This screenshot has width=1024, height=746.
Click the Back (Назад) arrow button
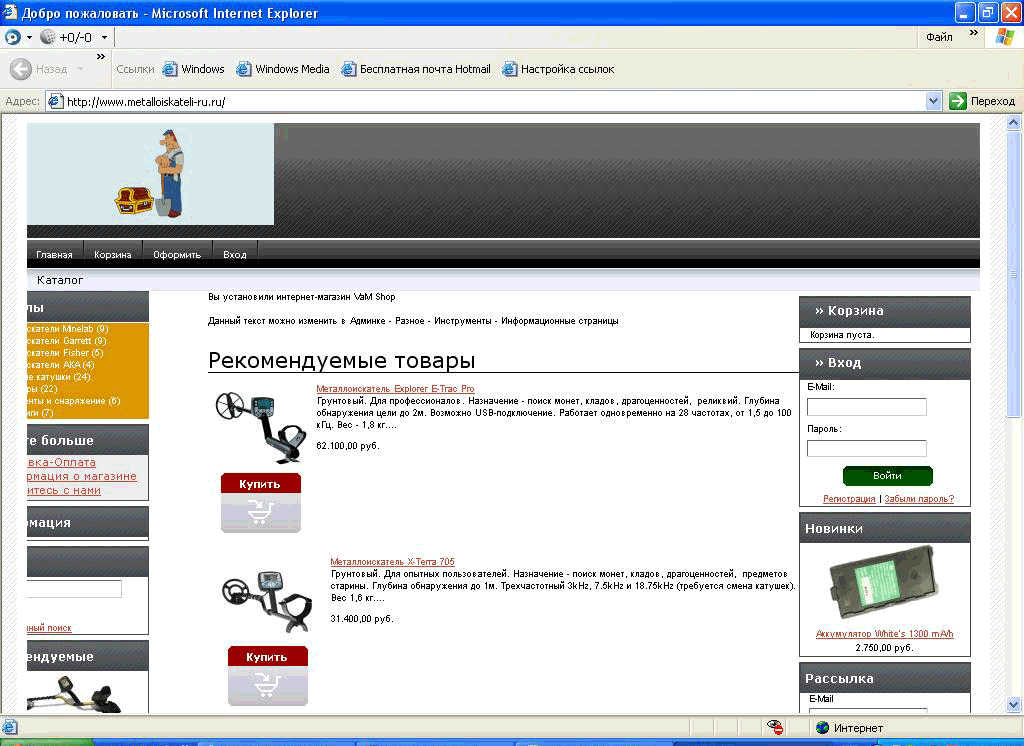pyautogui.click(x=21, y=69)
